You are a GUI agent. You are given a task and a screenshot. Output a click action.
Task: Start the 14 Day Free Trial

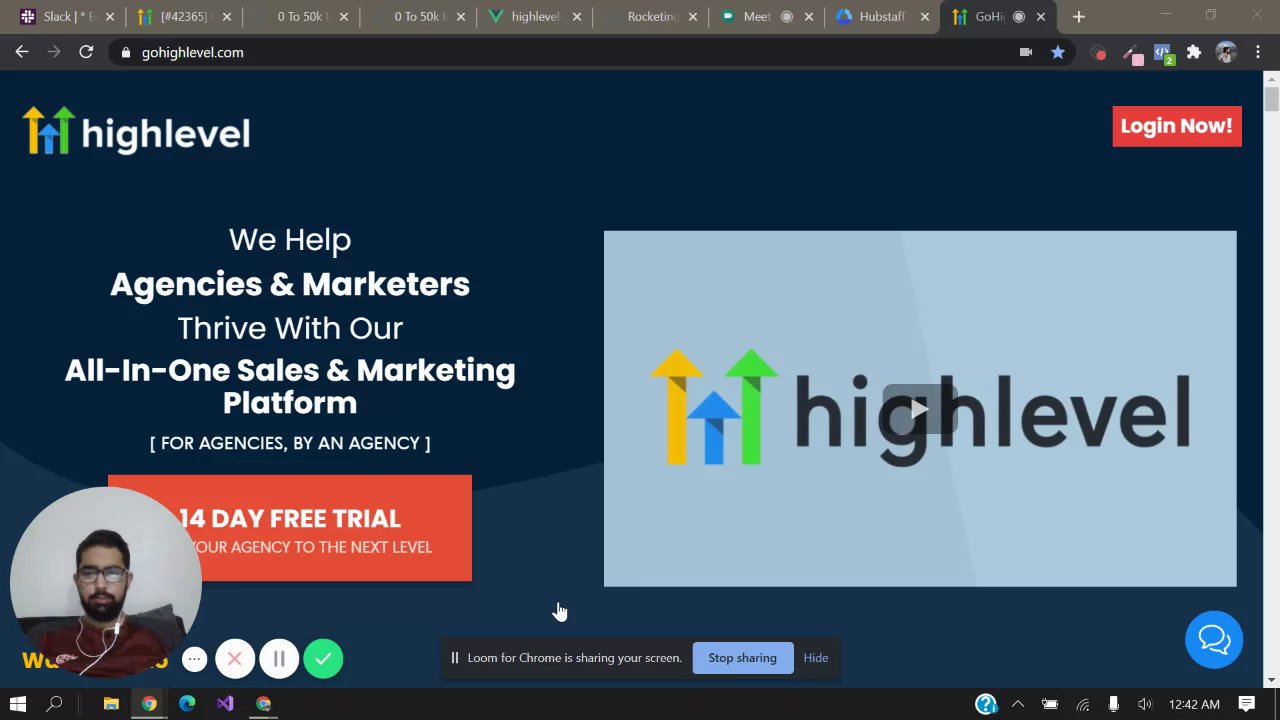pos(290,528)
